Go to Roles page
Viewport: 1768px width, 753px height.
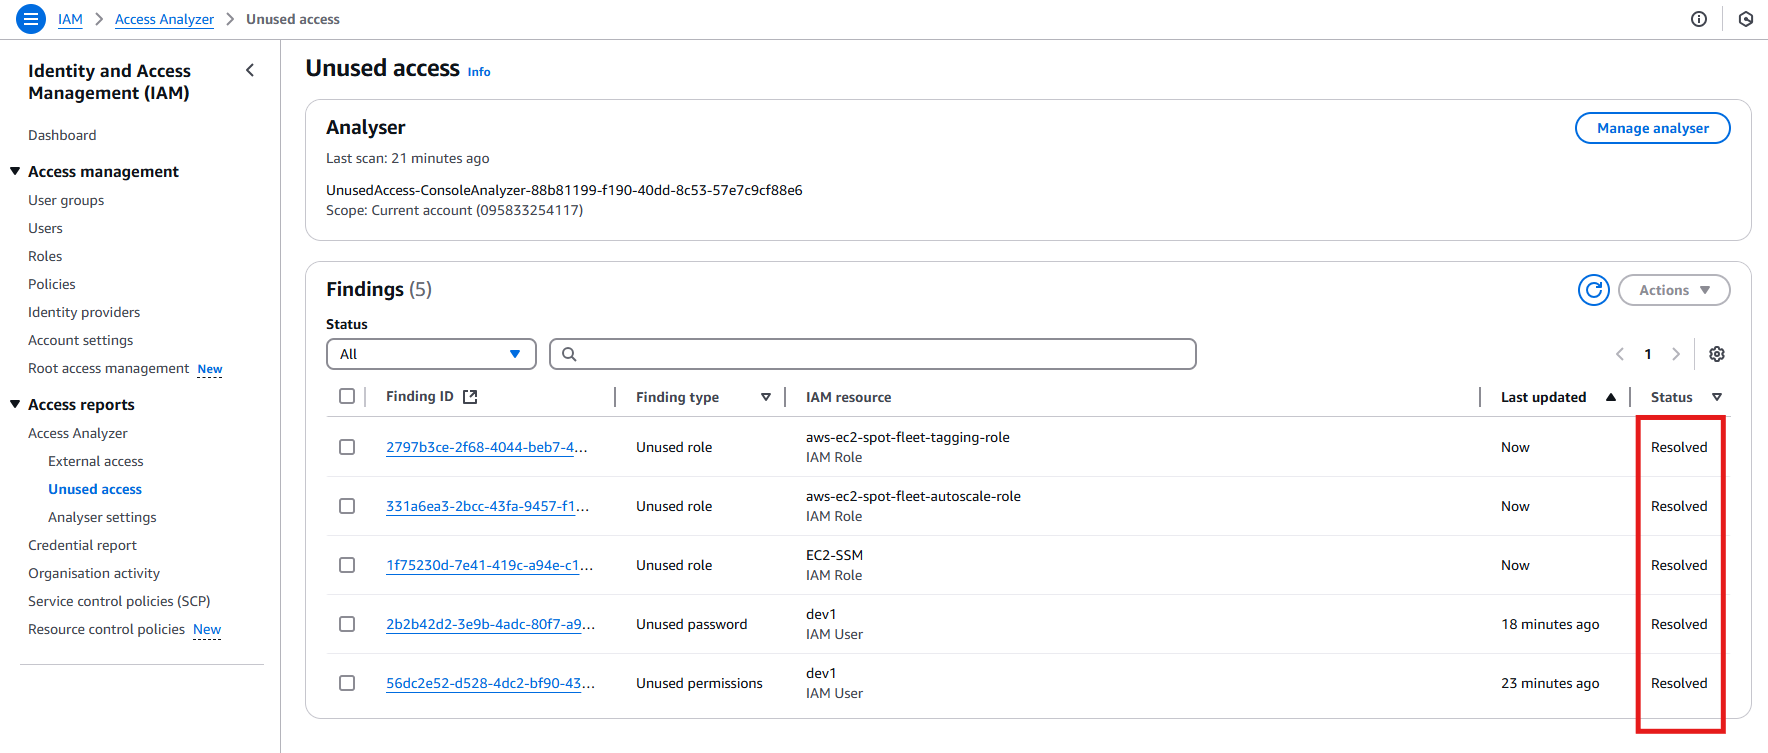coord(45,256)
